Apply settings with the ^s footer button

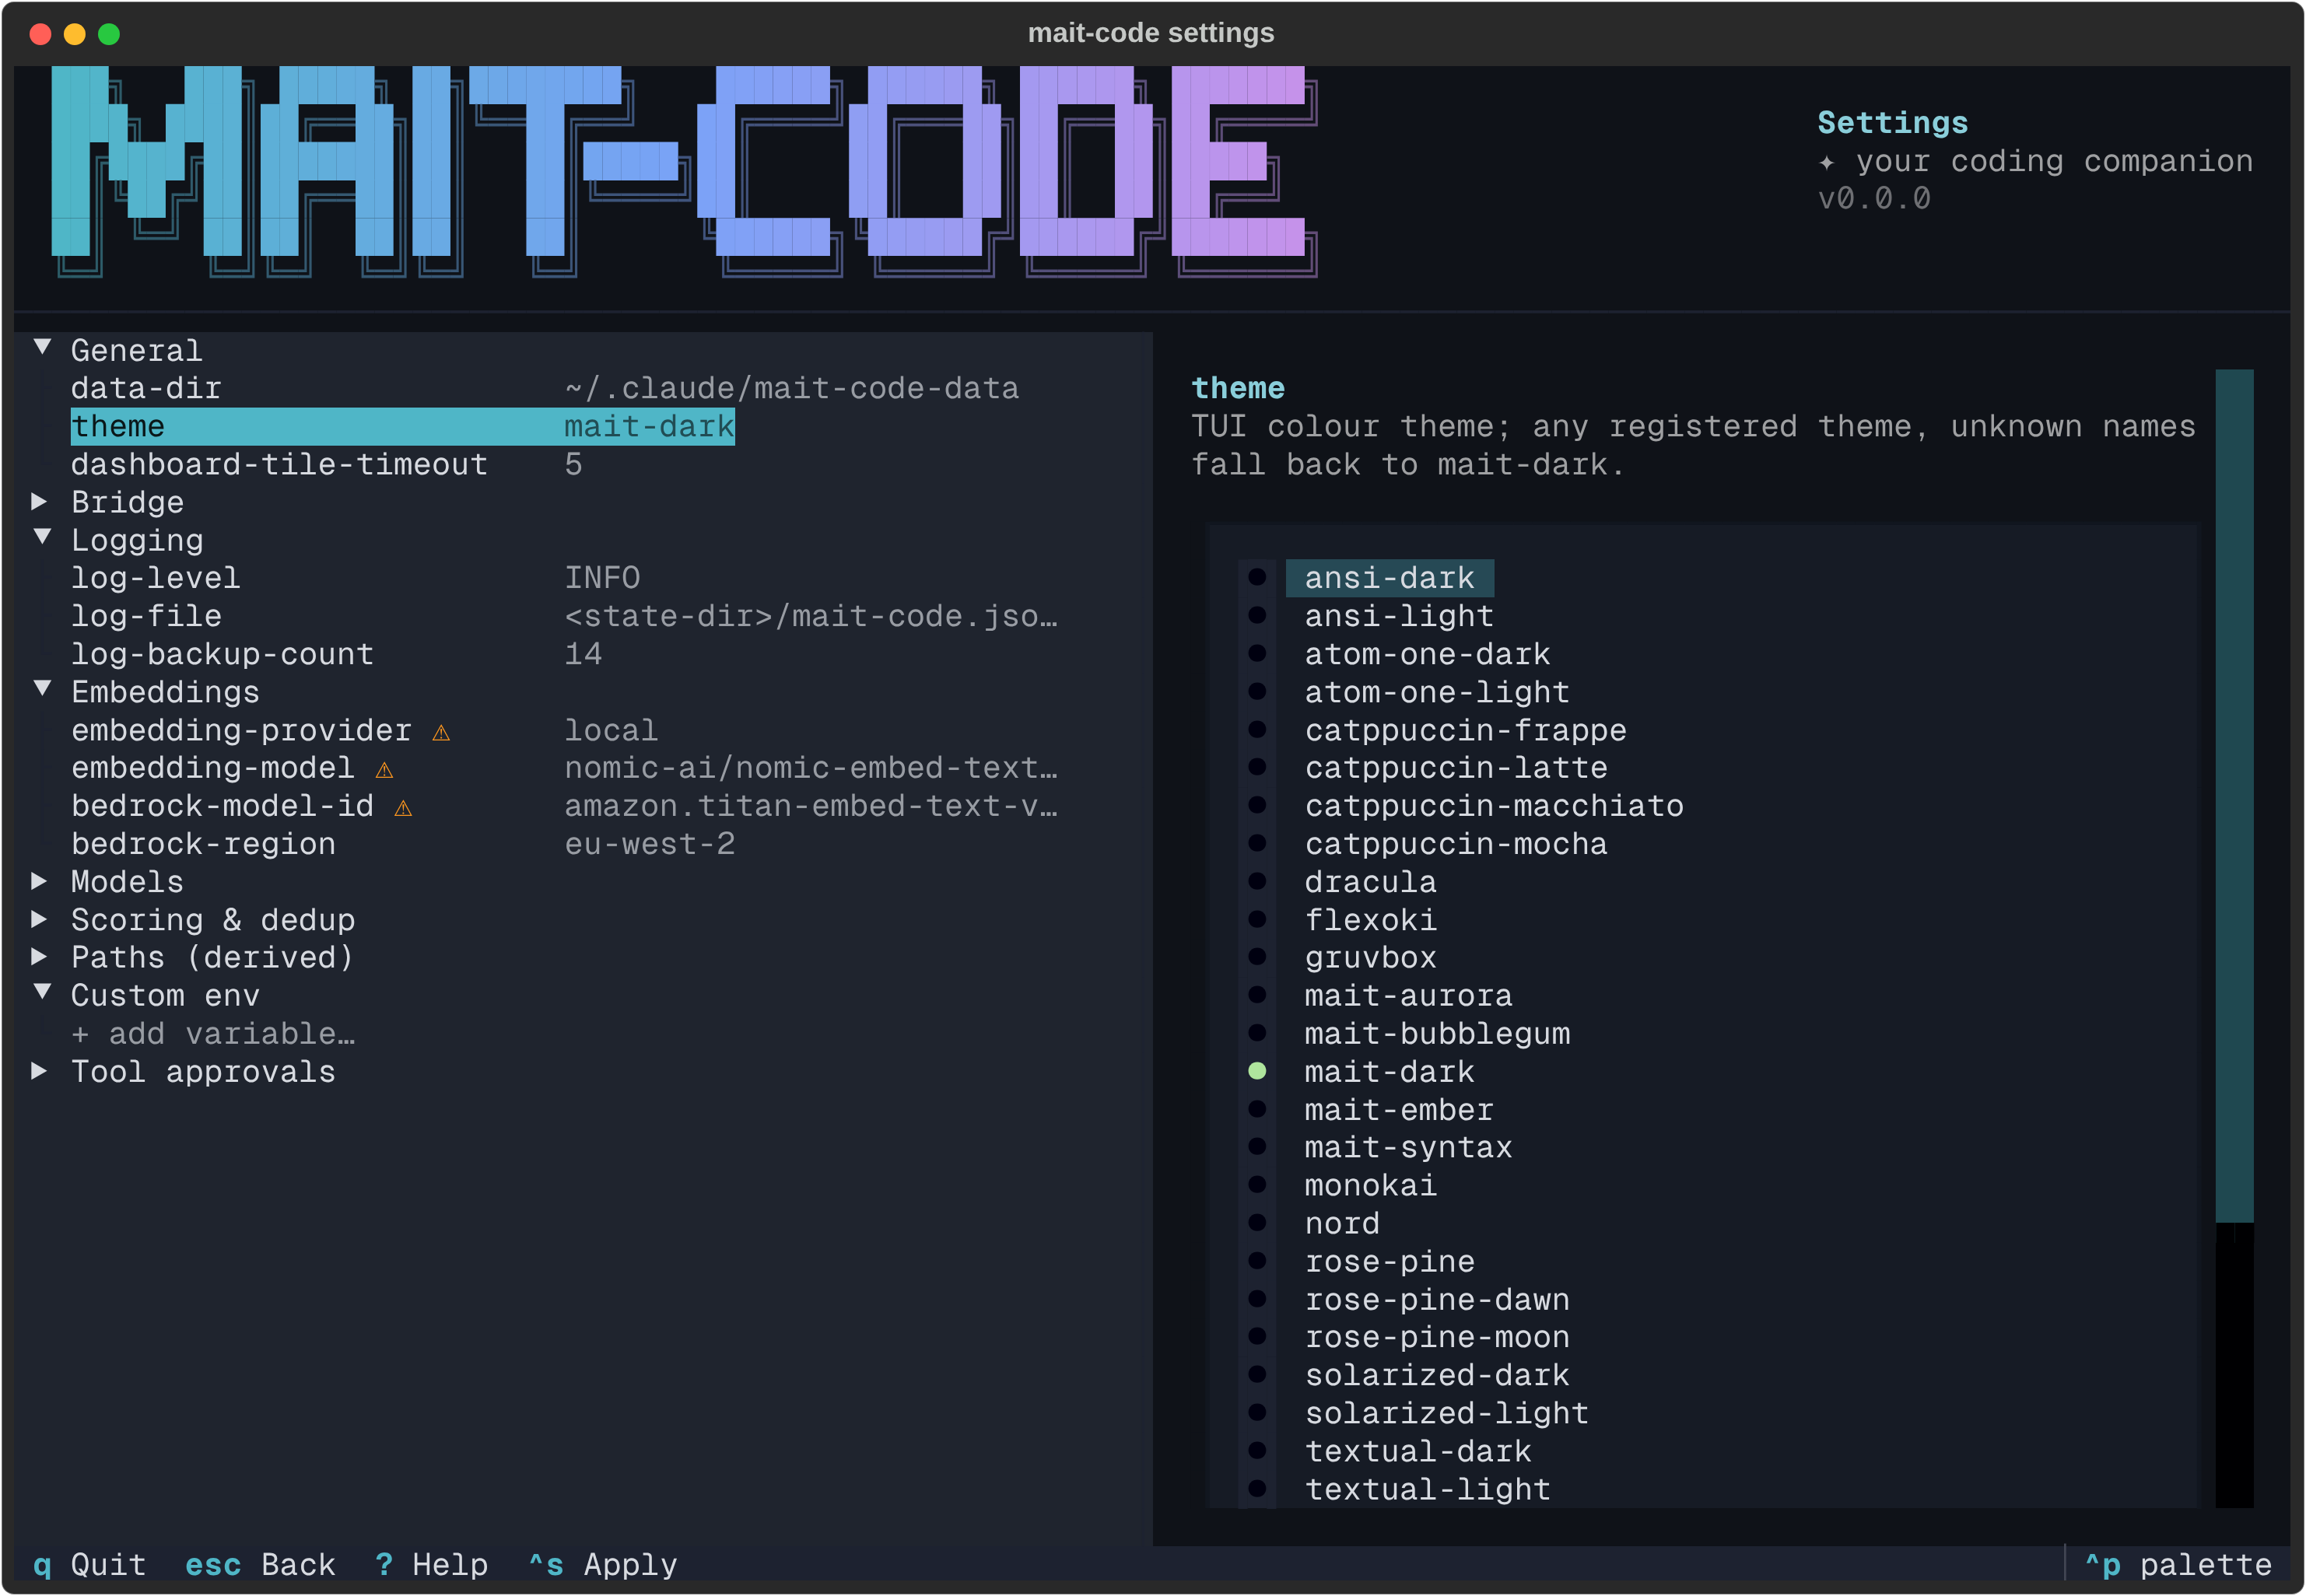(602, 1565)
